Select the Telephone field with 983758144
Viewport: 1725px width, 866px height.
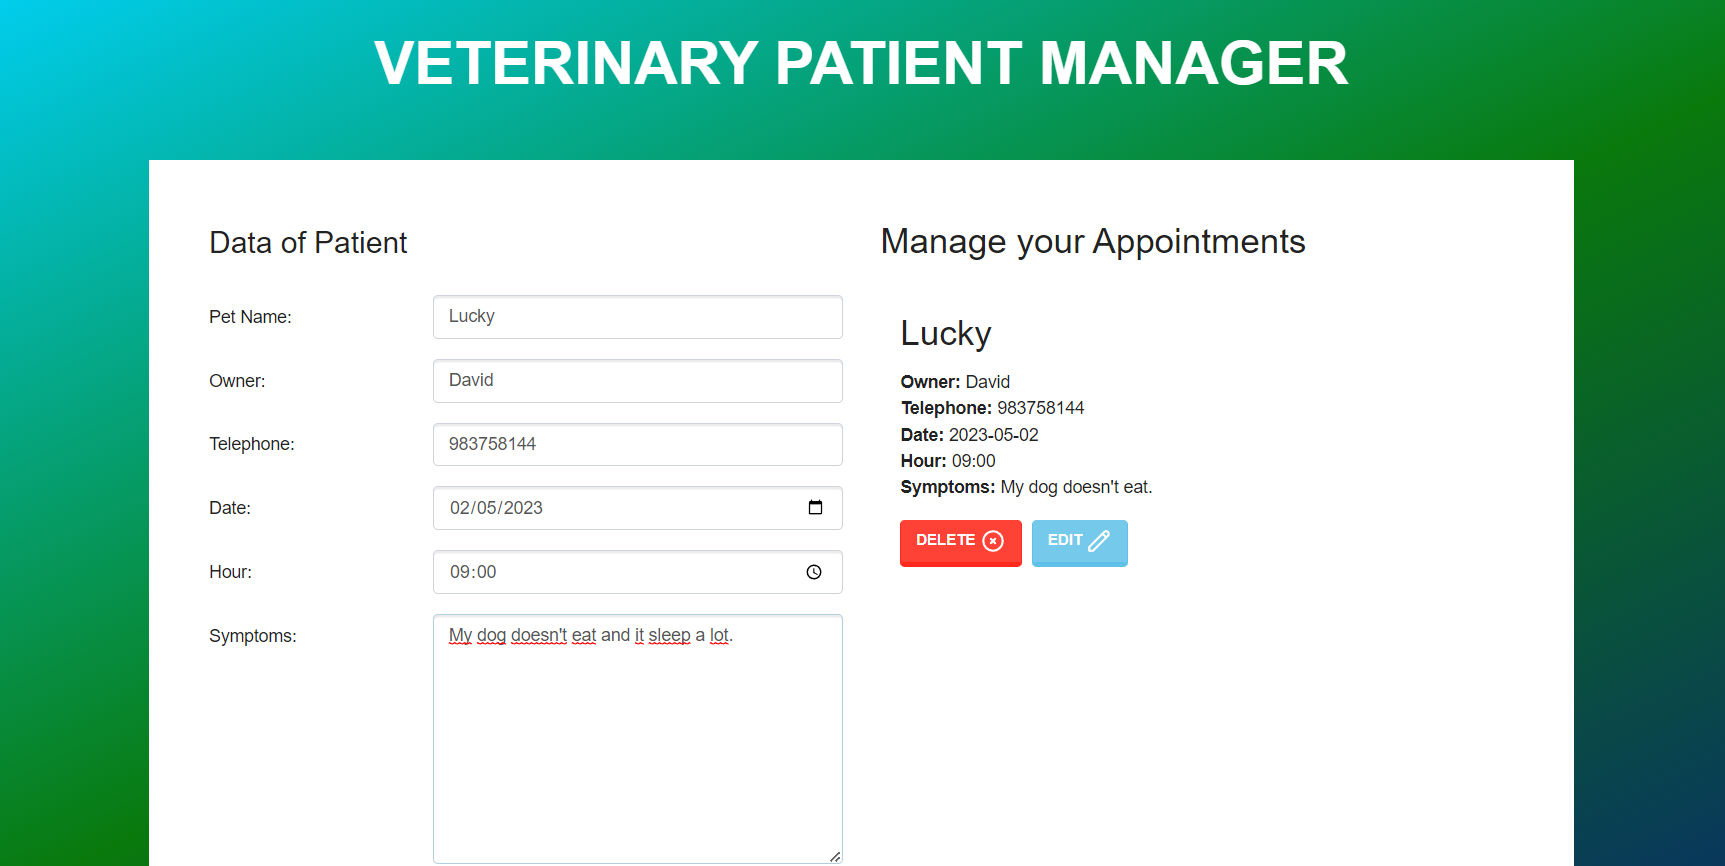[x=637, y=444]
